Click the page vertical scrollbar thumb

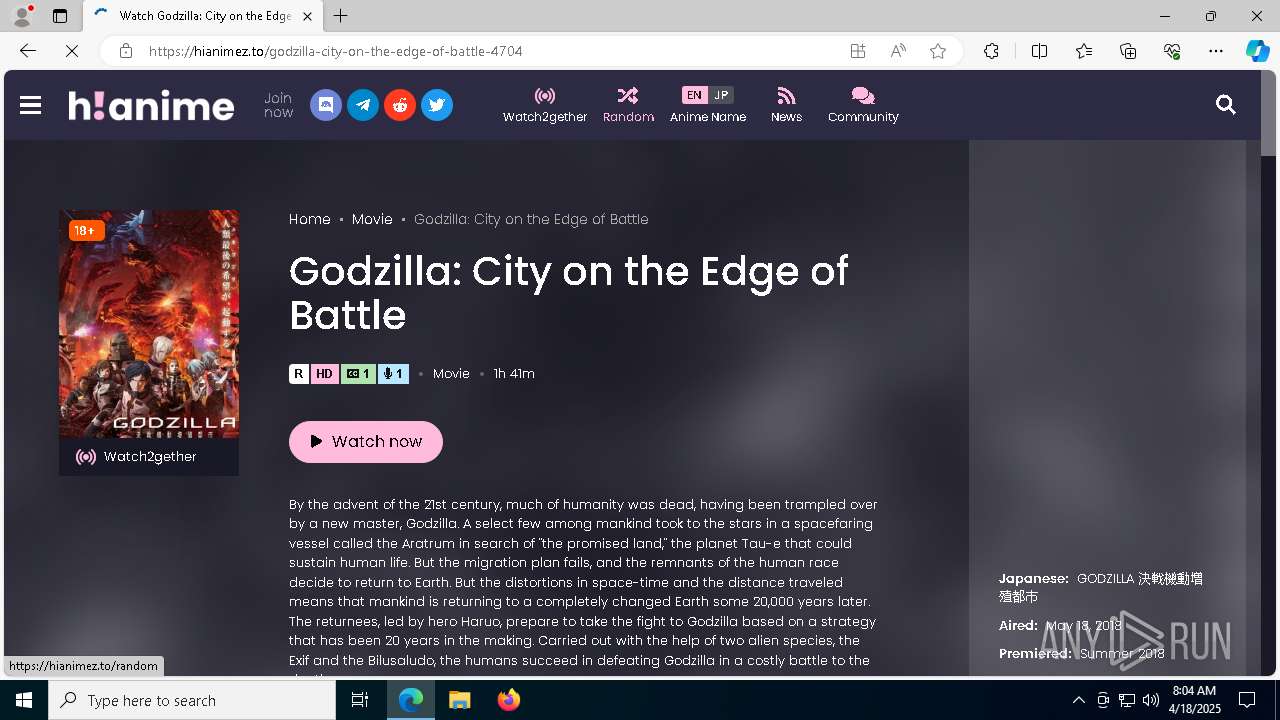1268,115
